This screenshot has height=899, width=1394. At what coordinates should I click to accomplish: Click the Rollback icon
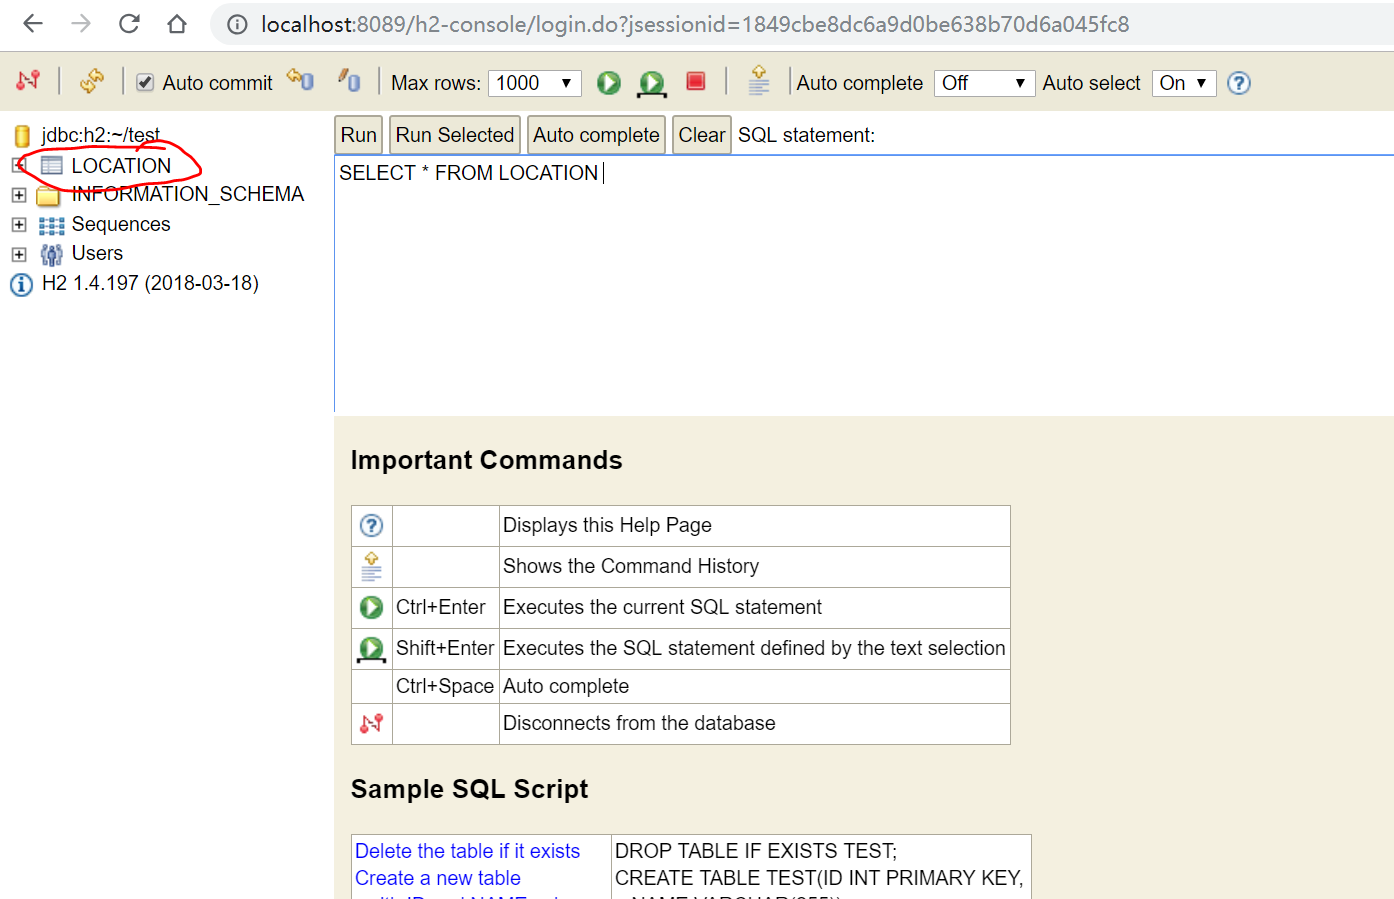point(300,79)
